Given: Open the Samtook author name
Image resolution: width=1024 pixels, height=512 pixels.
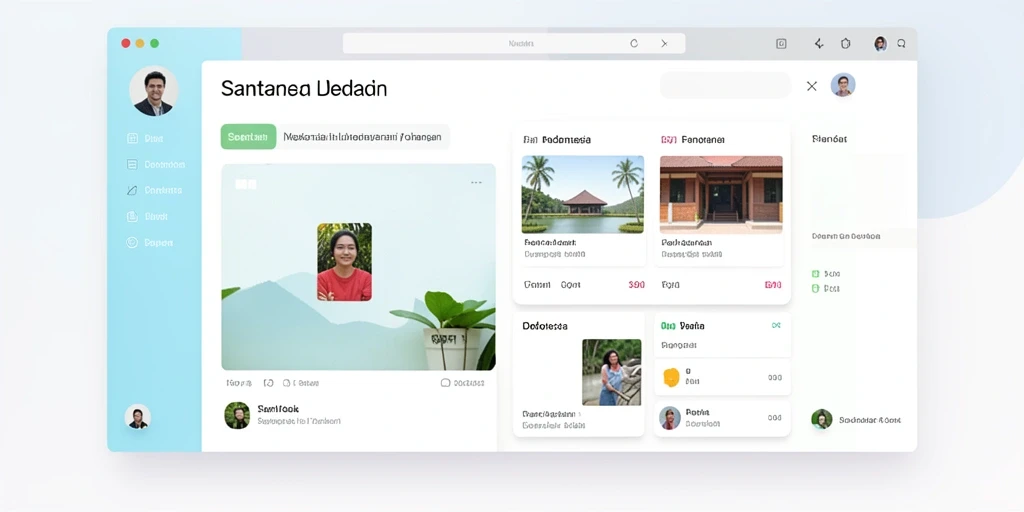Looking at the screenshot, I should 278,409.
